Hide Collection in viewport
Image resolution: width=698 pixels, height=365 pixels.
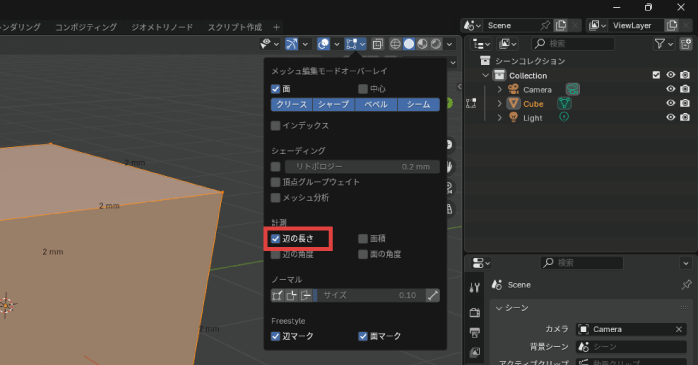(670, 75)
